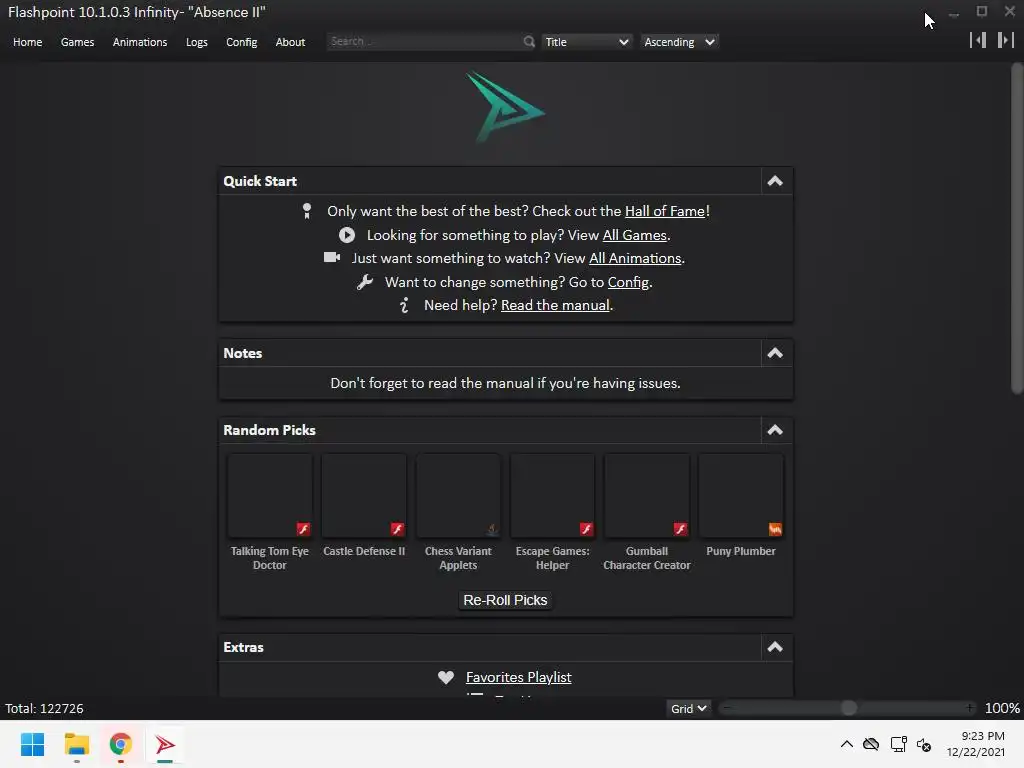1024x768 pixels.
Task: Open the Home tab
Action: (x=27, y=42)
